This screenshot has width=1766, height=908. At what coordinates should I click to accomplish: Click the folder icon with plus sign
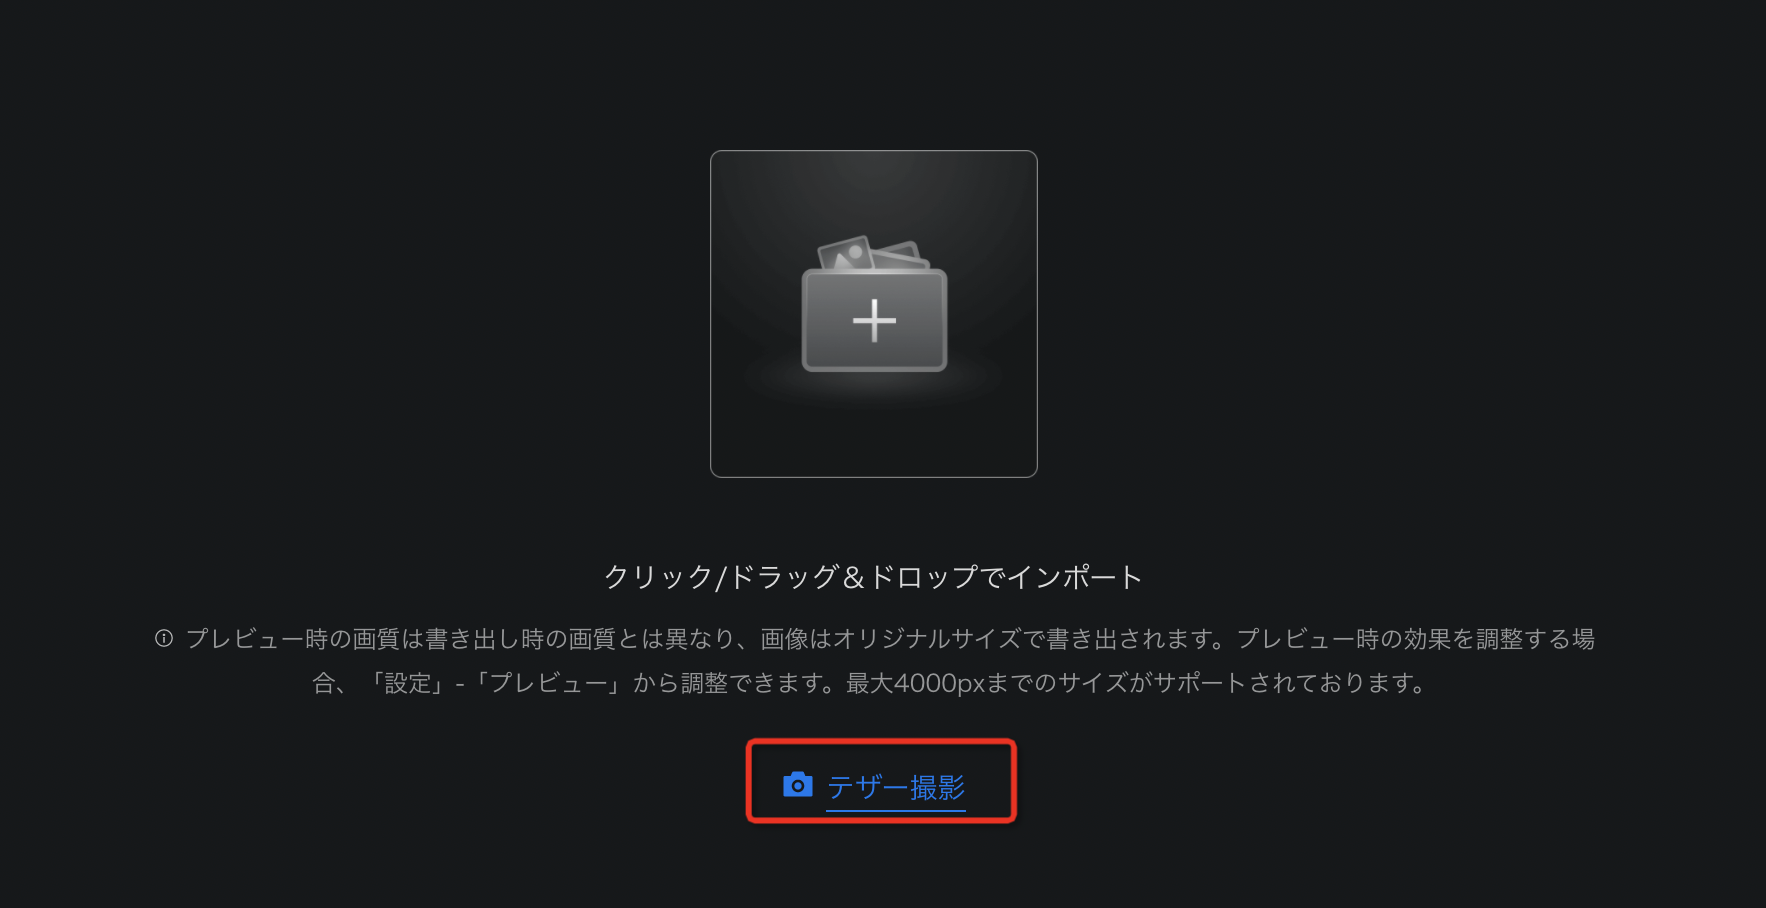coord(874,305)
